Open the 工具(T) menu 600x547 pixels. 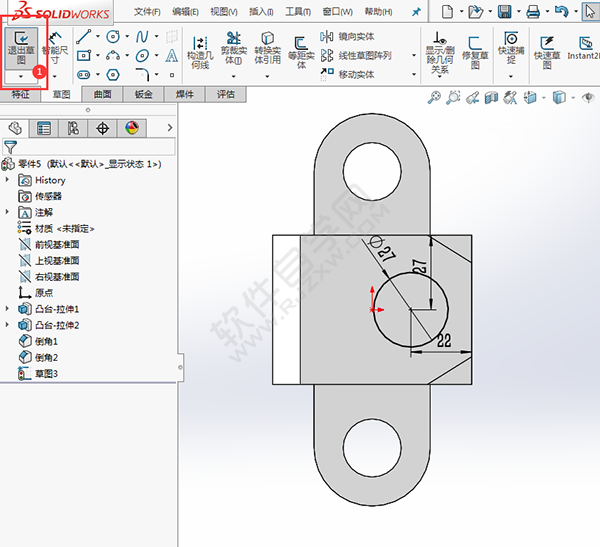coord(298,12)
